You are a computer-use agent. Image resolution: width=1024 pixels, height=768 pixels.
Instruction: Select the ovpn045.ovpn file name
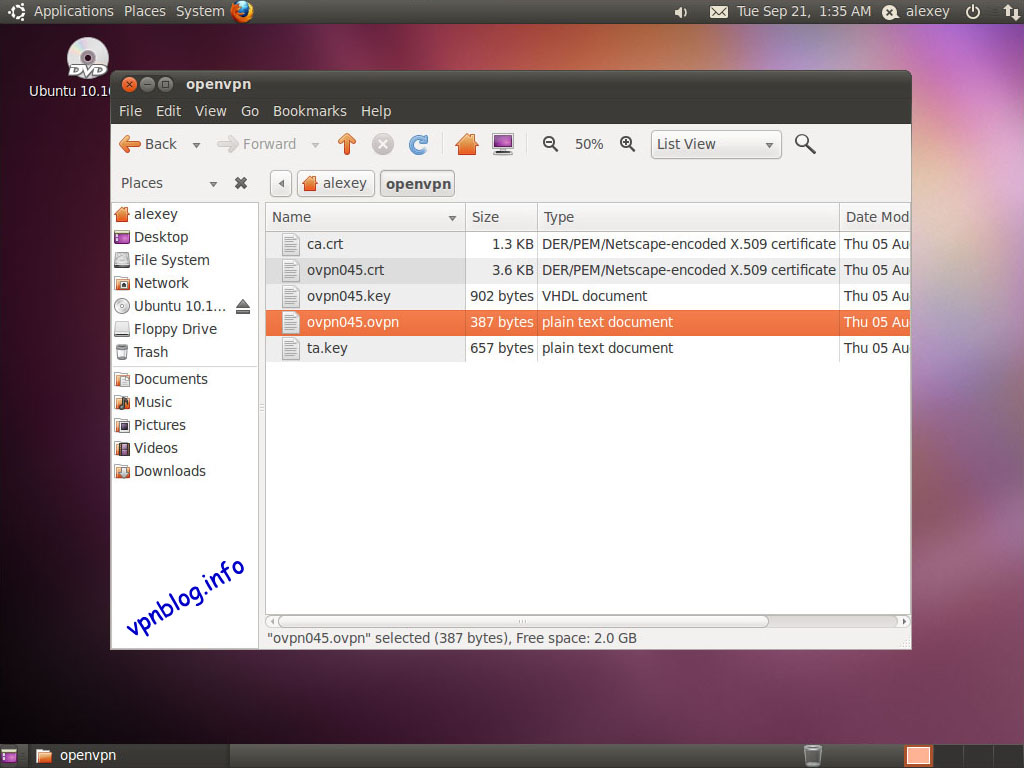point(353,323)
